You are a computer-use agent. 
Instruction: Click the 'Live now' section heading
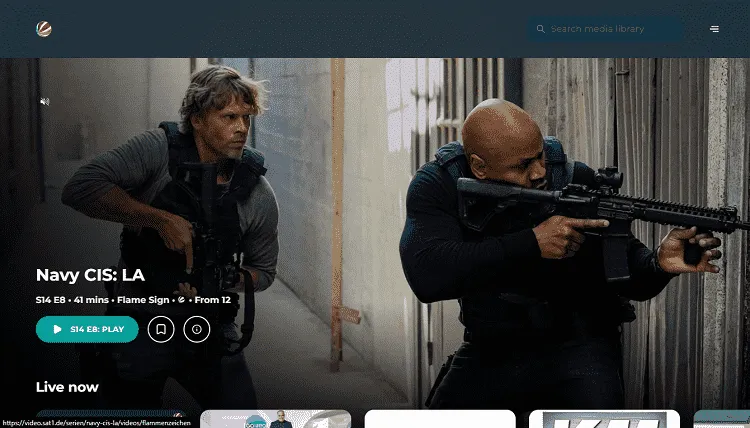tap(67, 387)
